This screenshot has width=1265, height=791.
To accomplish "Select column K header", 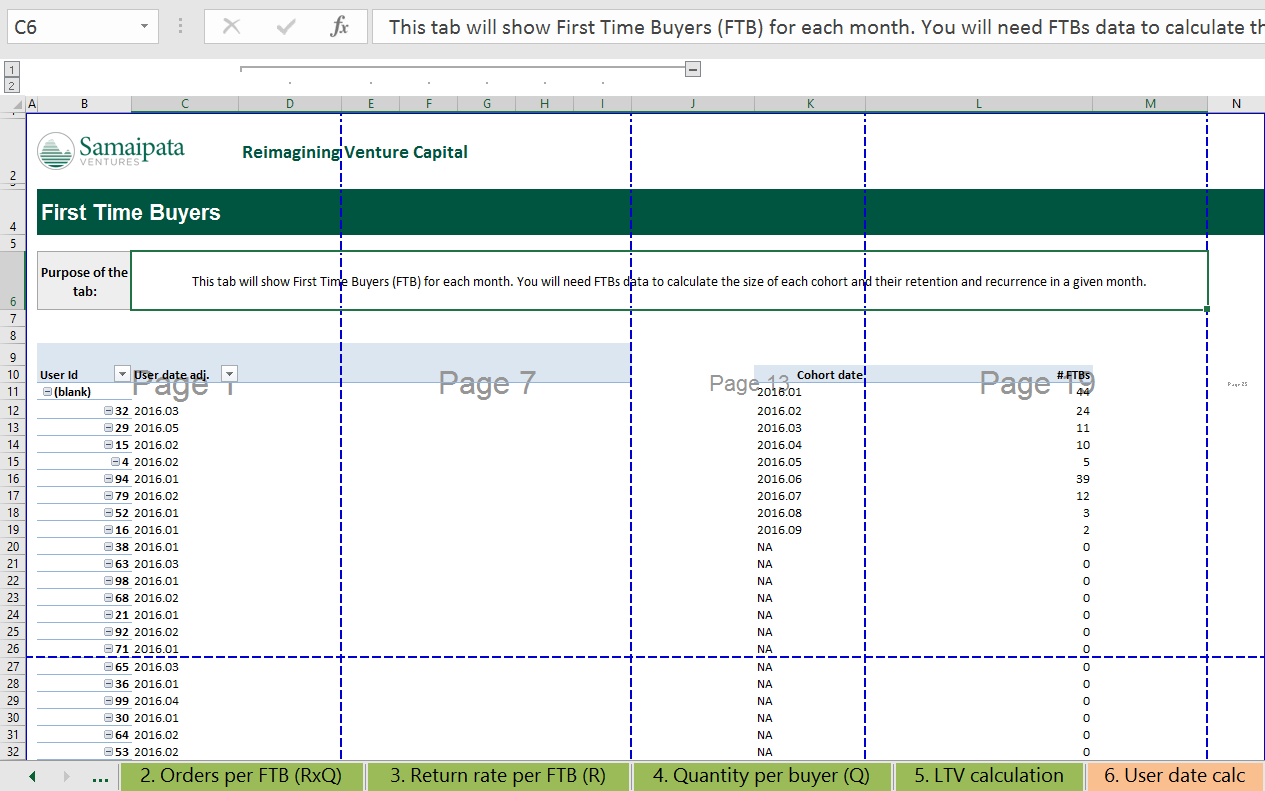I will point(810,104).
